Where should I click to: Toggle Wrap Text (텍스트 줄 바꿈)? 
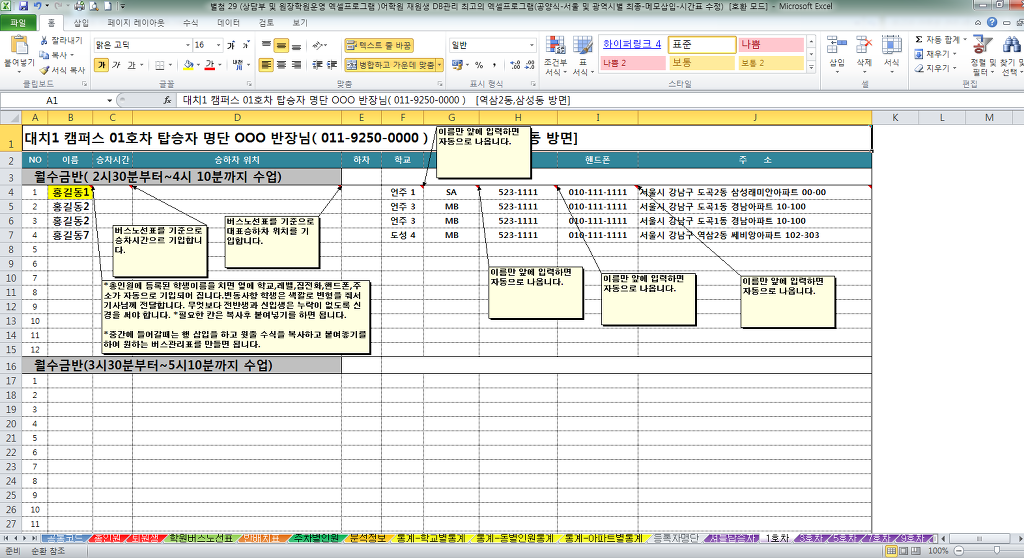379,45
